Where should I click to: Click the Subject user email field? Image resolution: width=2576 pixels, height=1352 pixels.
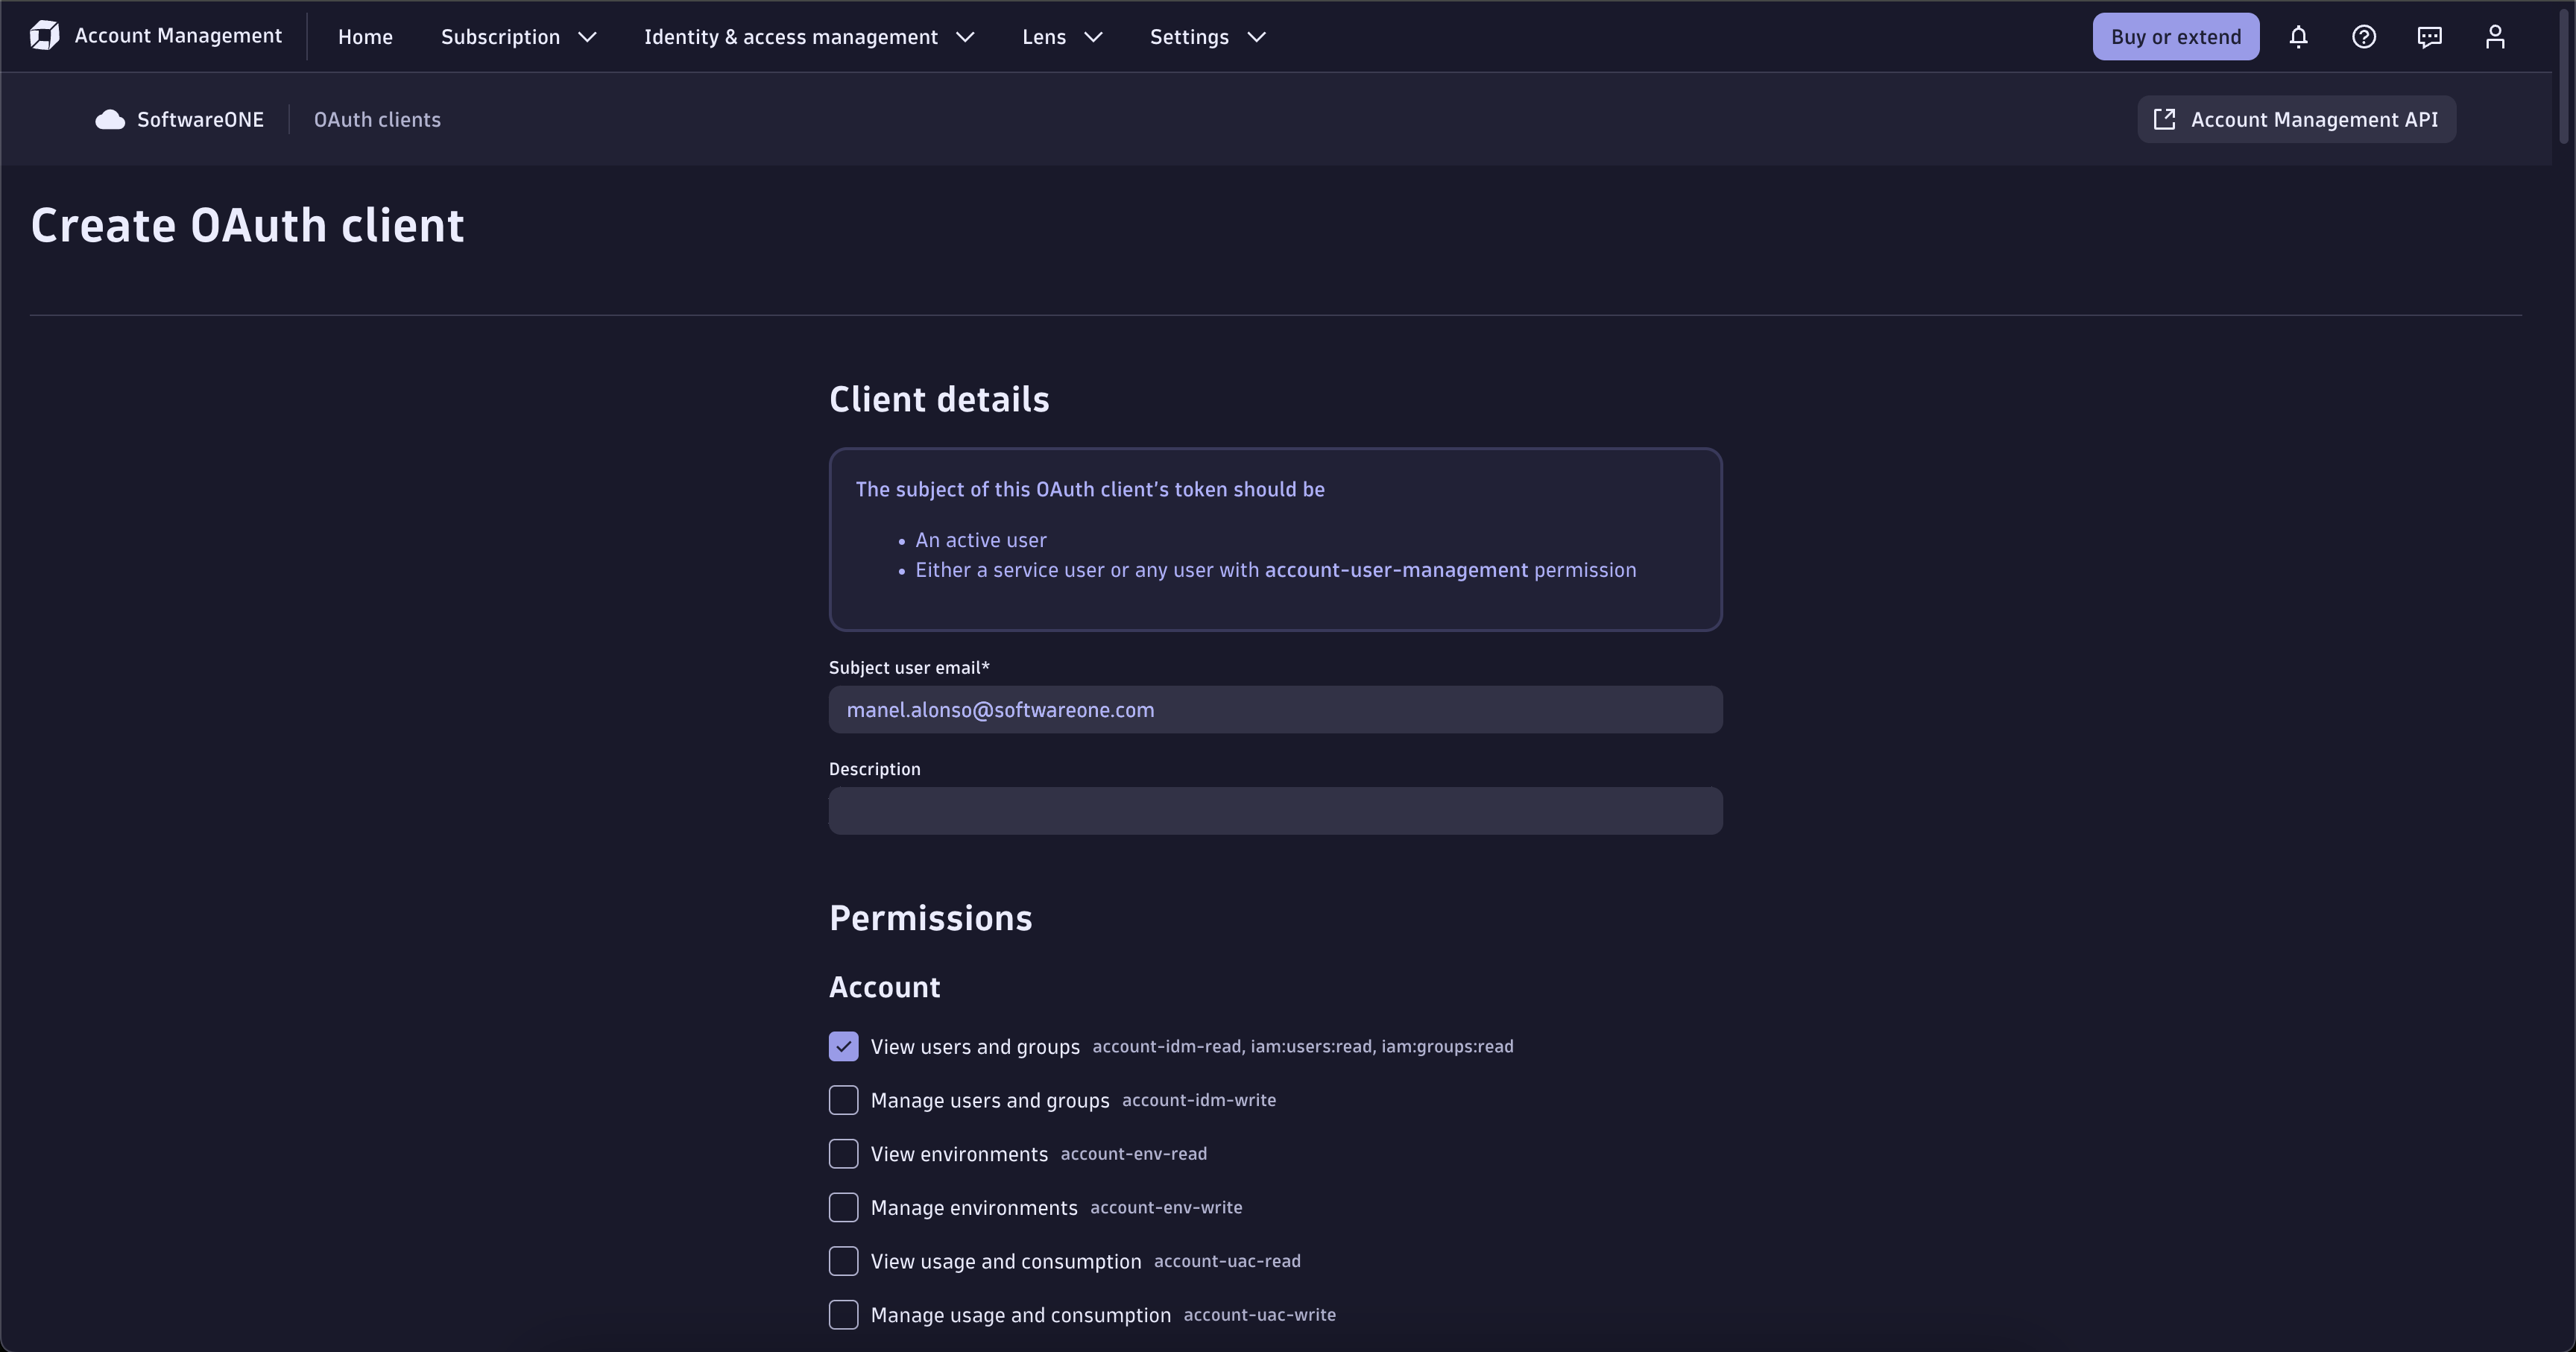click(1274, 710)
